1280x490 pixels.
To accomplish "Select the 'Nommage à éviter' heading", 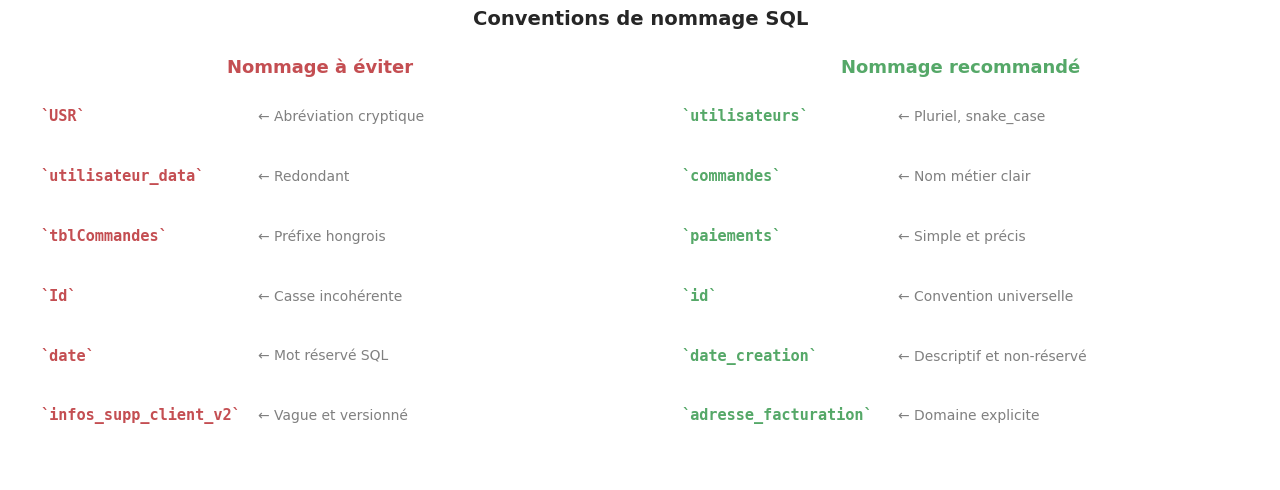I will point(320,68).
